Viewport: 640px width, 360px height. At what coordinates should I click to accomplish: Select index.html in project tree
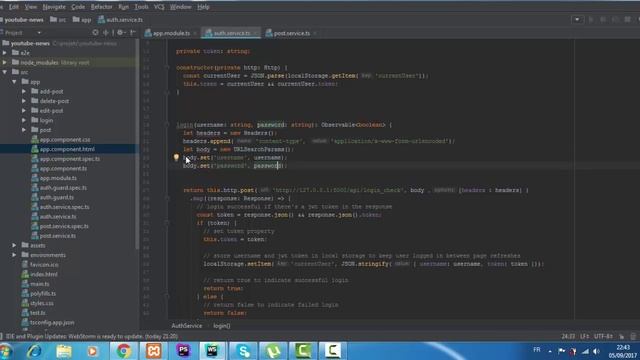(44, 274)
